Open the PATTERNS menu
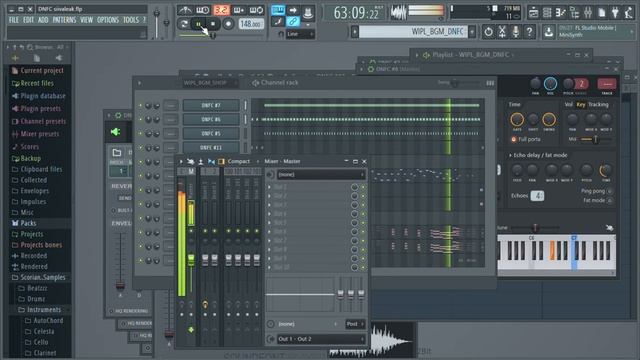 click(x=64, y=20)
